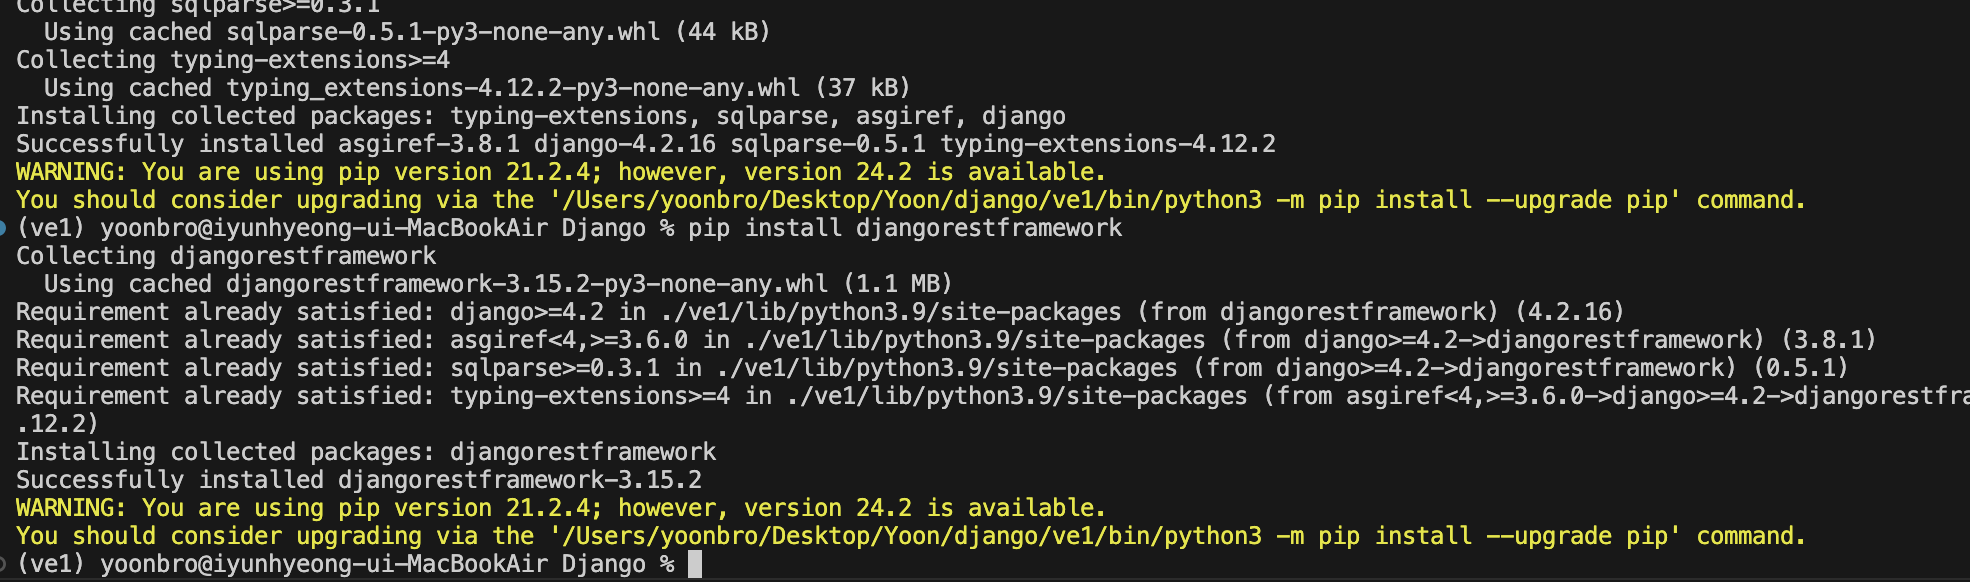Open the site-packages path in the sqlparse>=0.3.1 requirement line
1970x582 pixels.
pyautogui.click(x=947, y=368)
